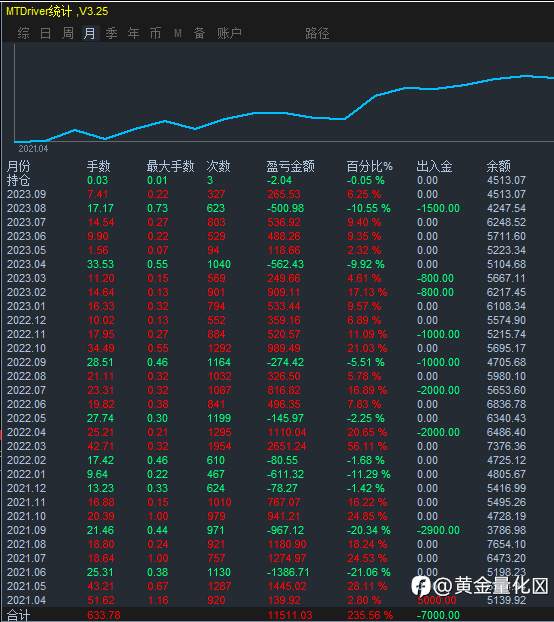Click profit value -1386.71
Screen dimensions: 554x622
[288, 572]
